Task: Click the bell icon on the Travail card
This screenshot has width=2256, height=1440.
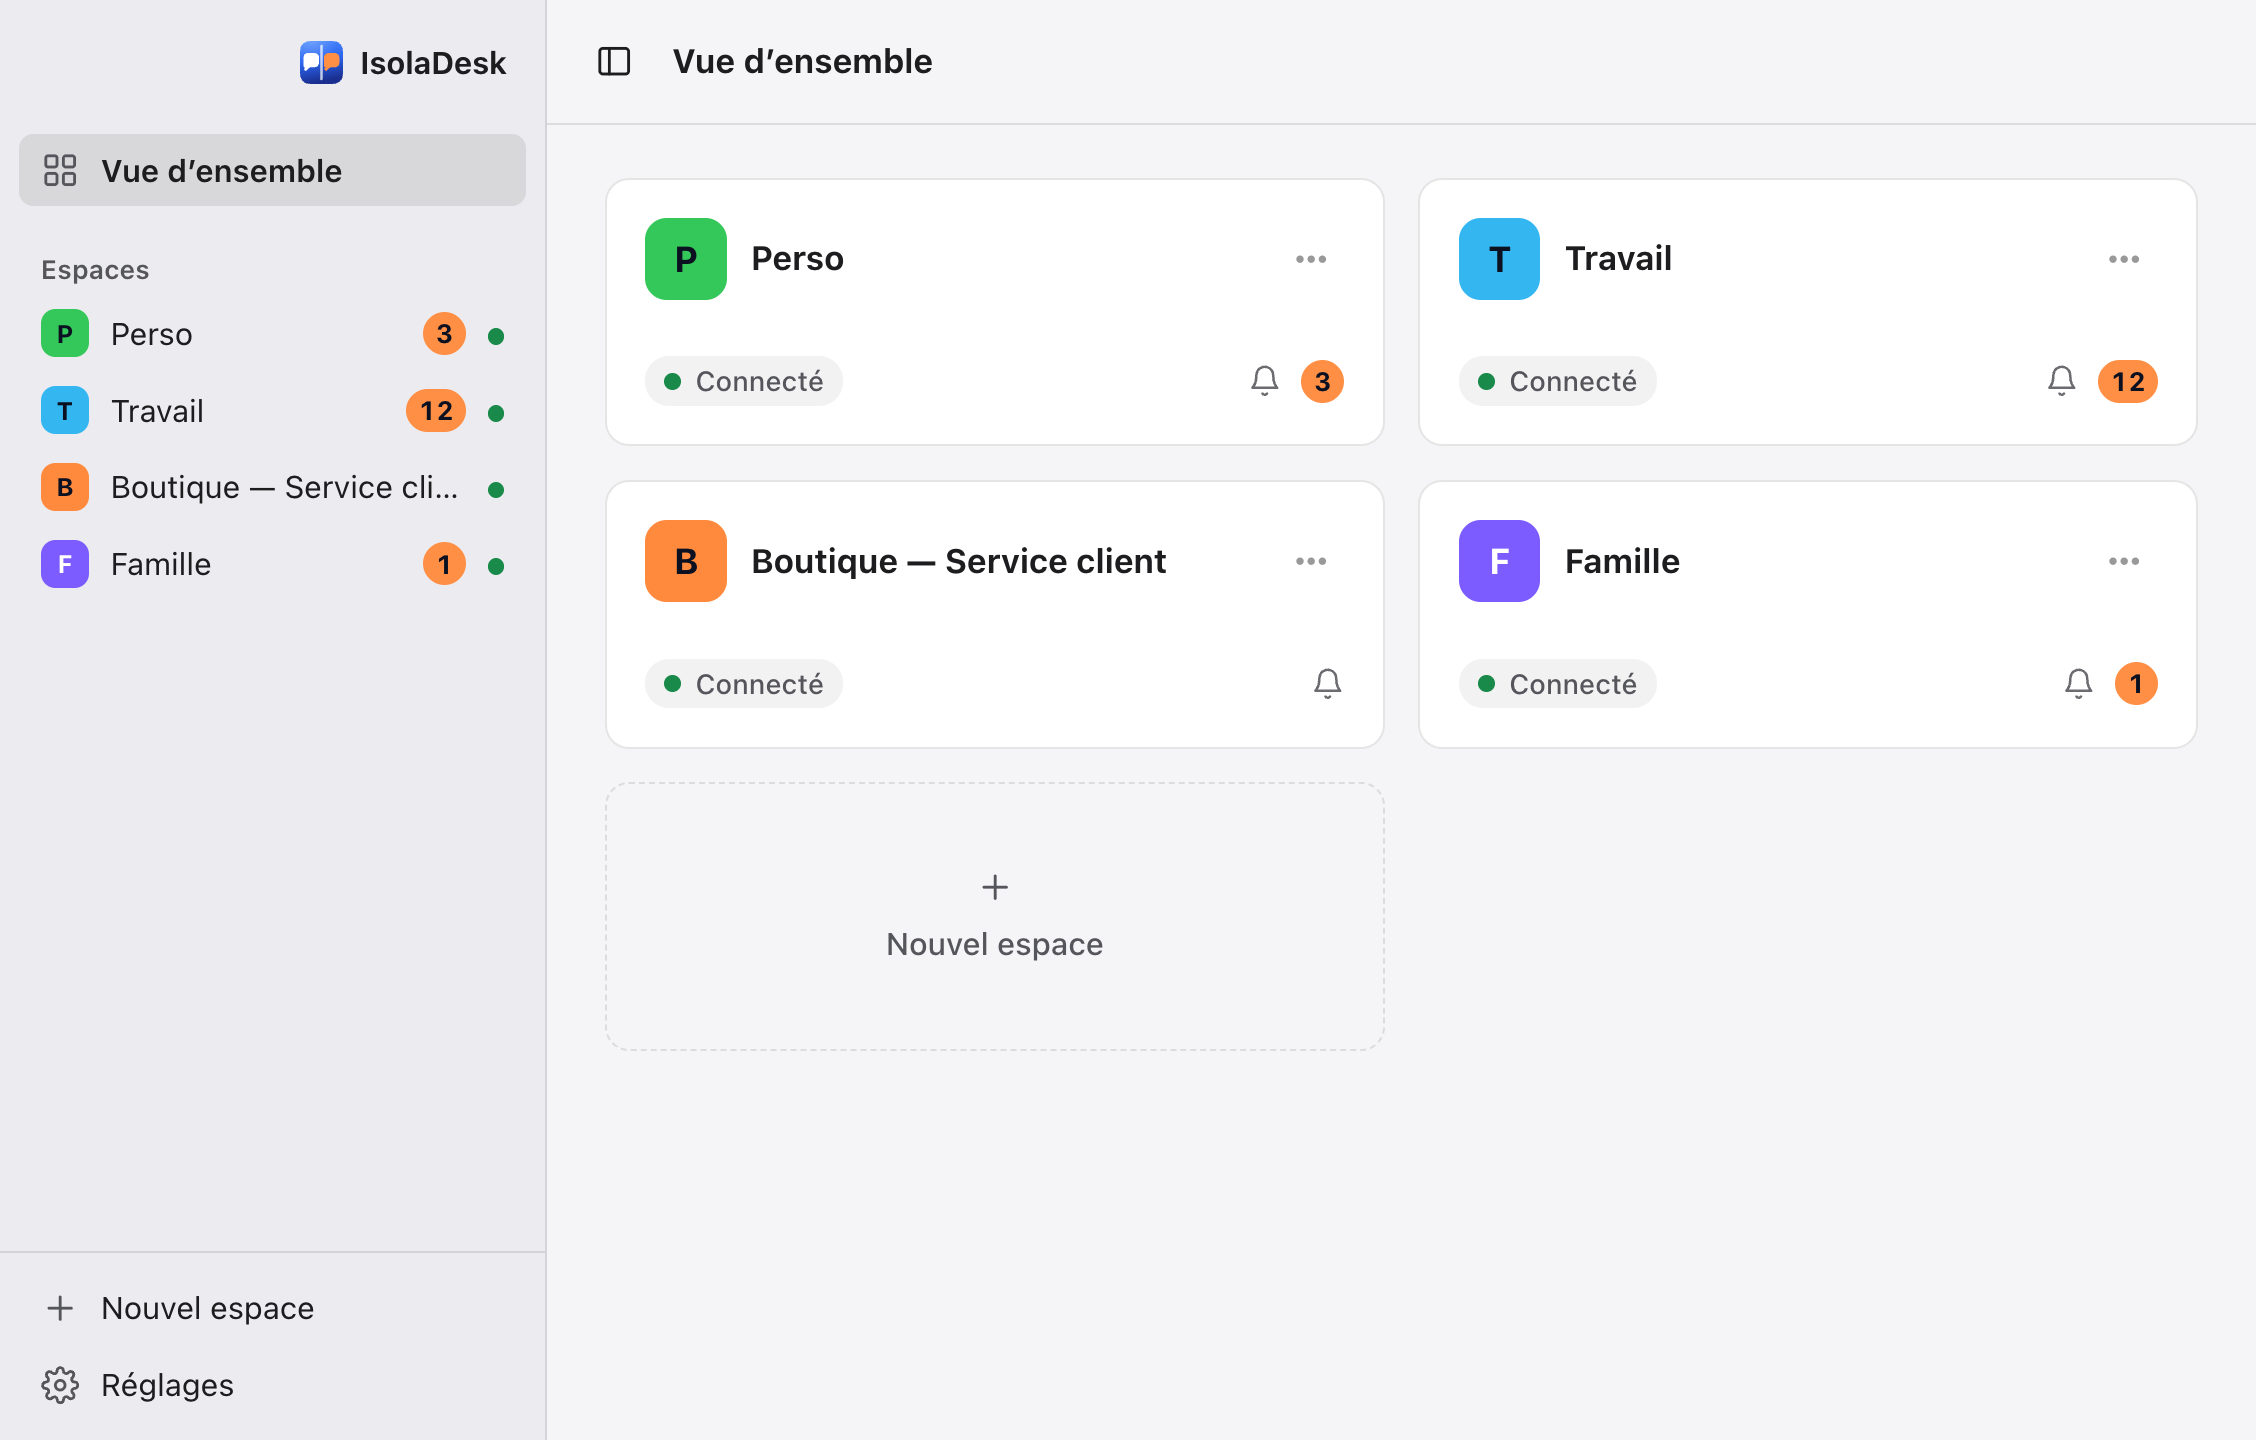Action: point(2062,381)
